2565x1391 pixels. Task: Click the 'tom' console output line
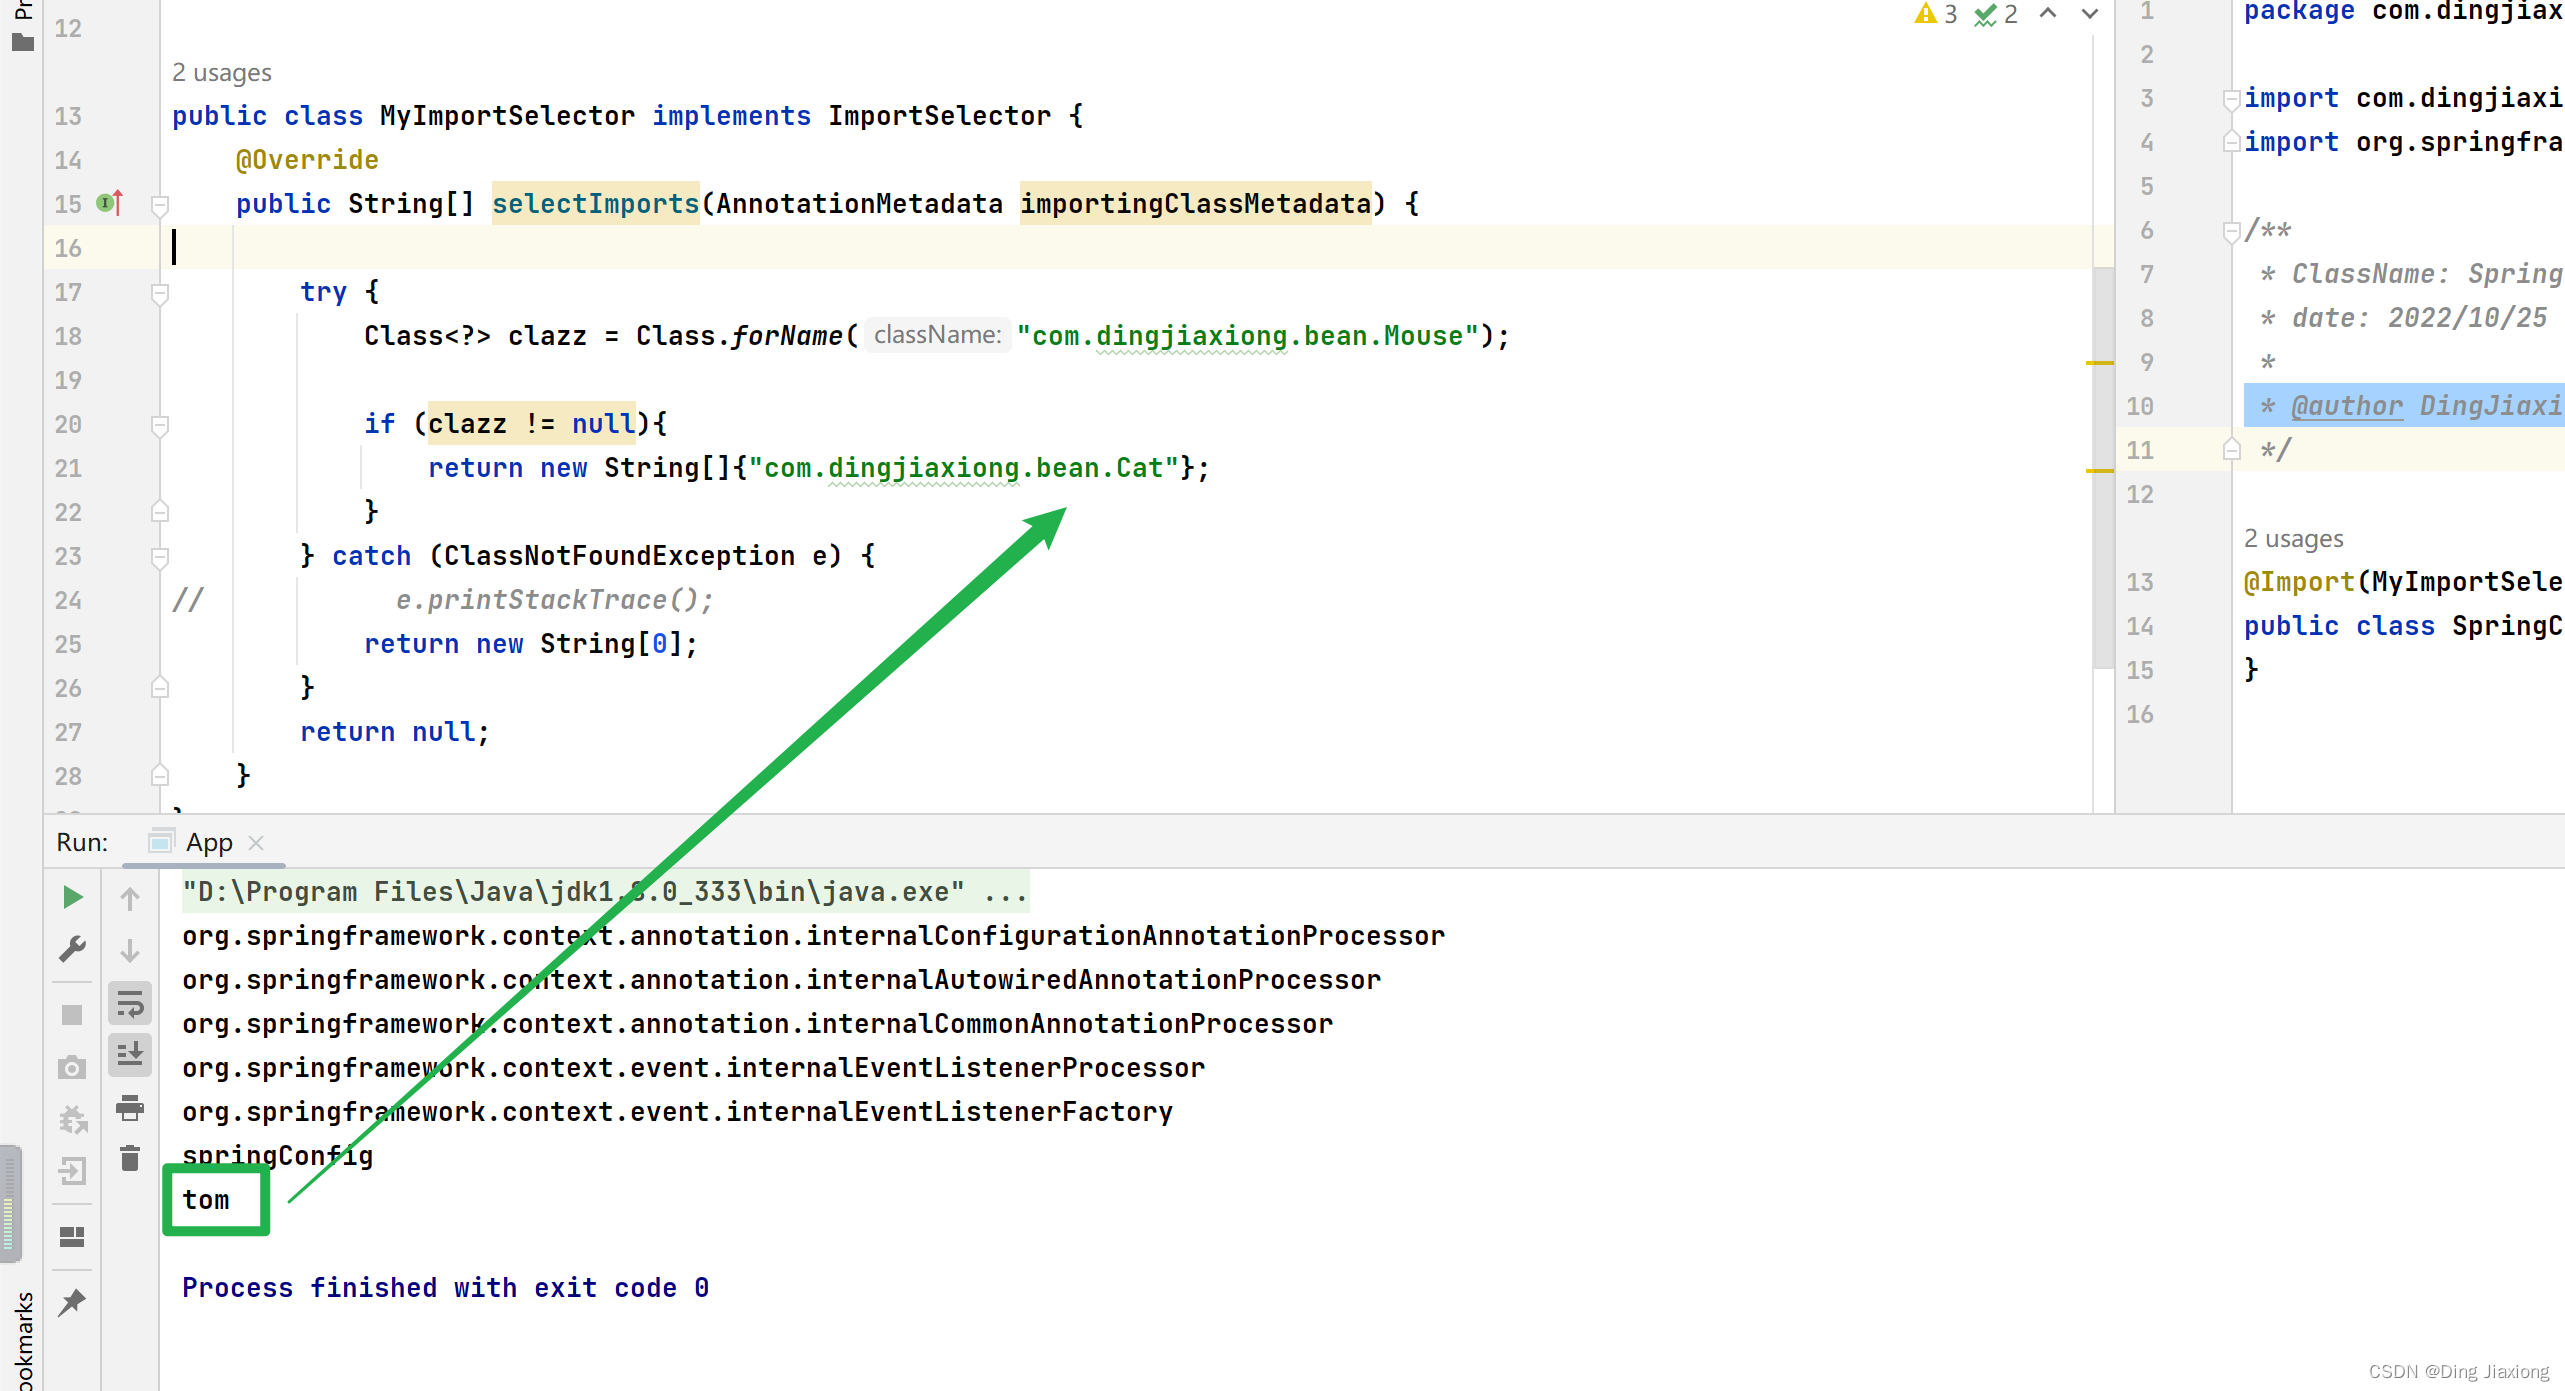point(206,1199)
